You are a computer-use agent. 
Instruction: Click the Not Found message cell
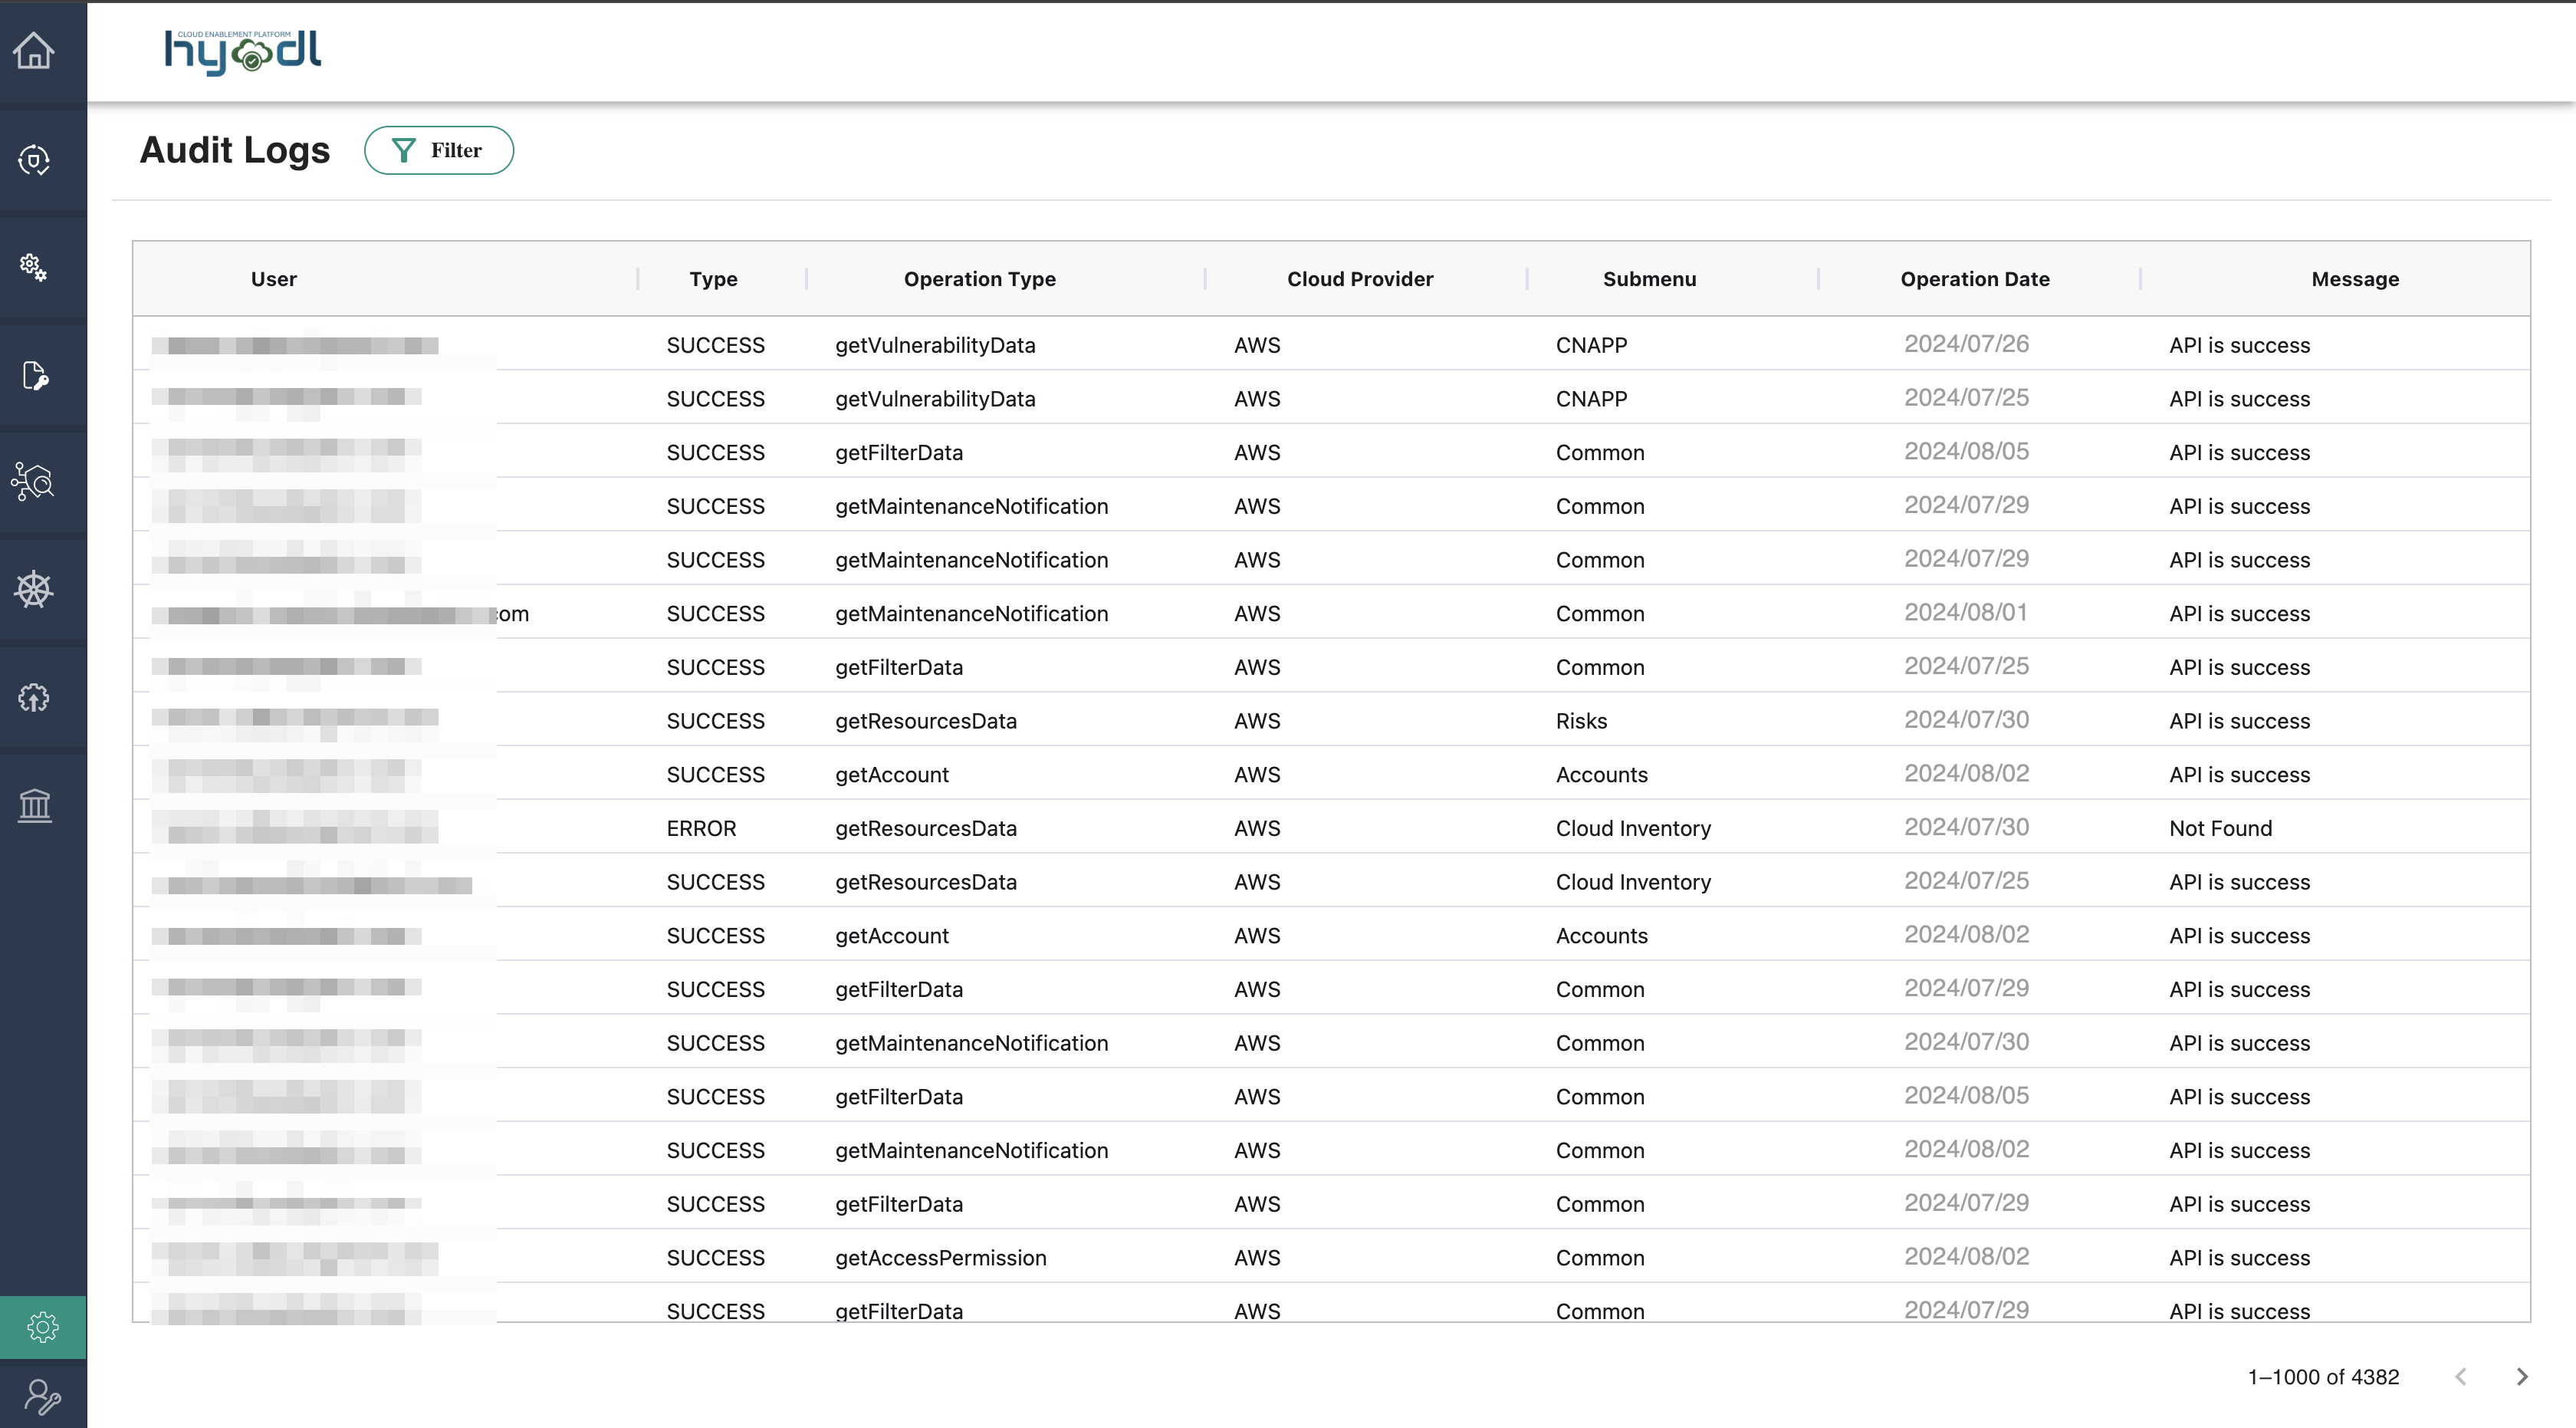click(2220, 828)
